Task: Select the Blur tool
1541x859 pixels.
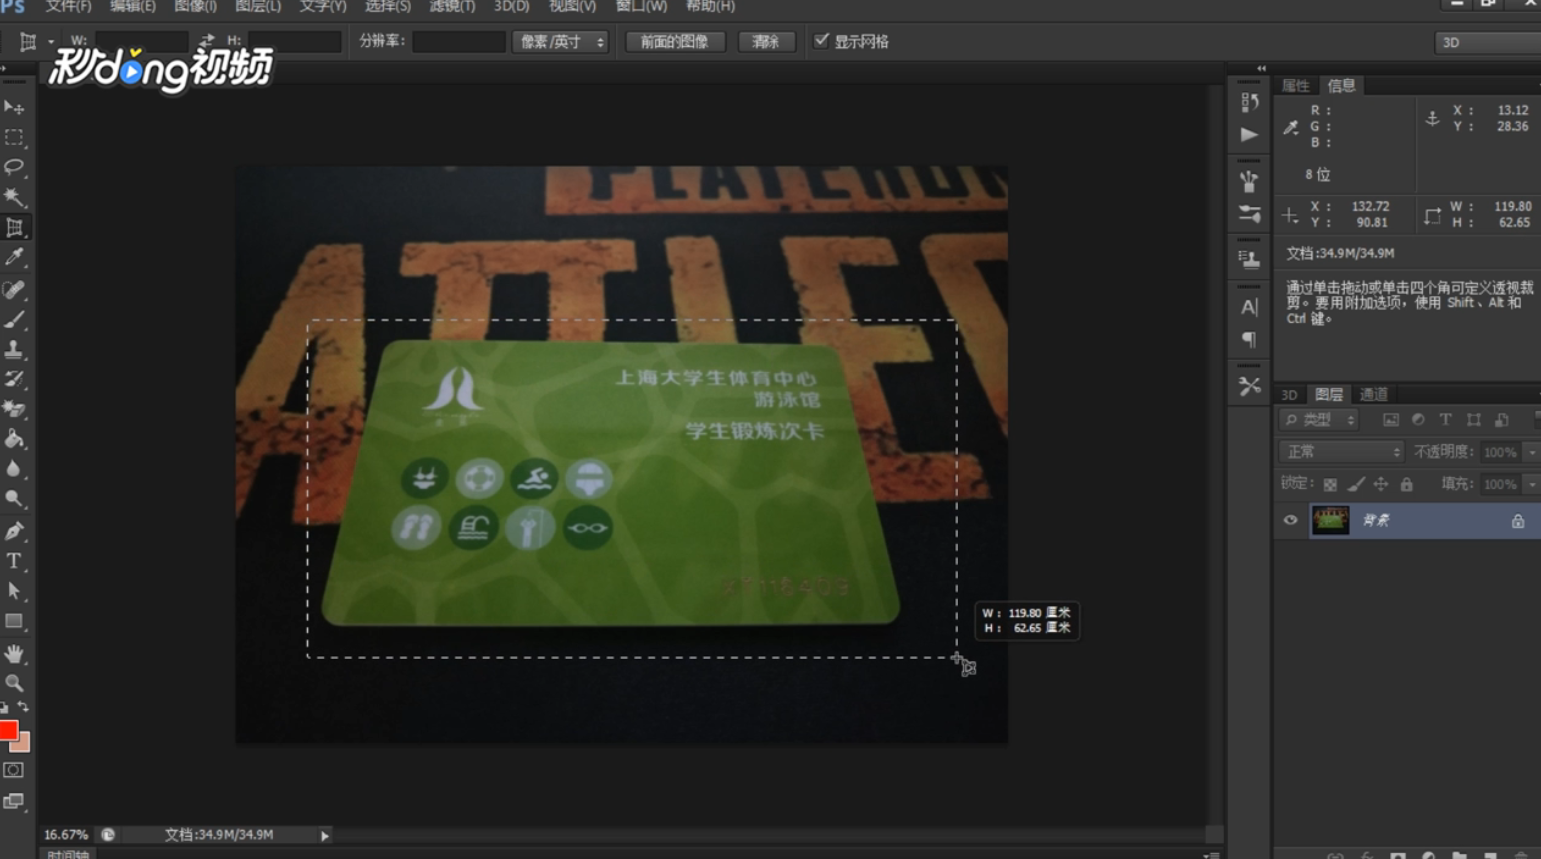Action: pyautogui.click(x=14, y=469)
